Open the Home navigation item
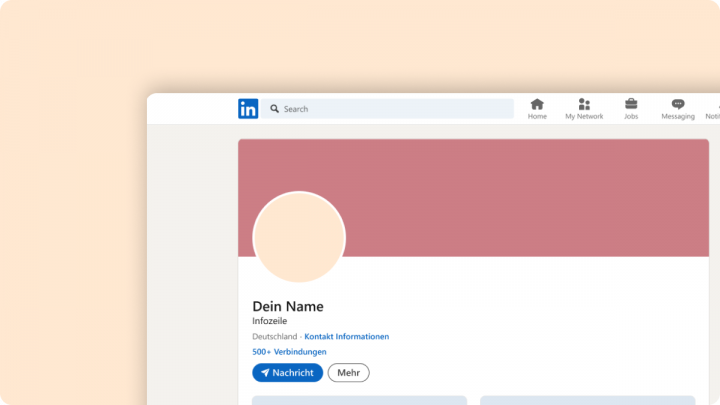 click(537, 109)
